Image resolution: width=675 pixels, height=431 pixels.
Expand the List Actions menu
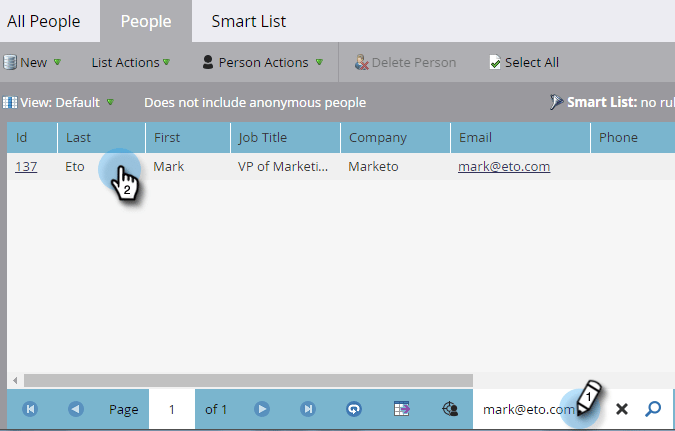pyautogui.click(x=131, y=62)
